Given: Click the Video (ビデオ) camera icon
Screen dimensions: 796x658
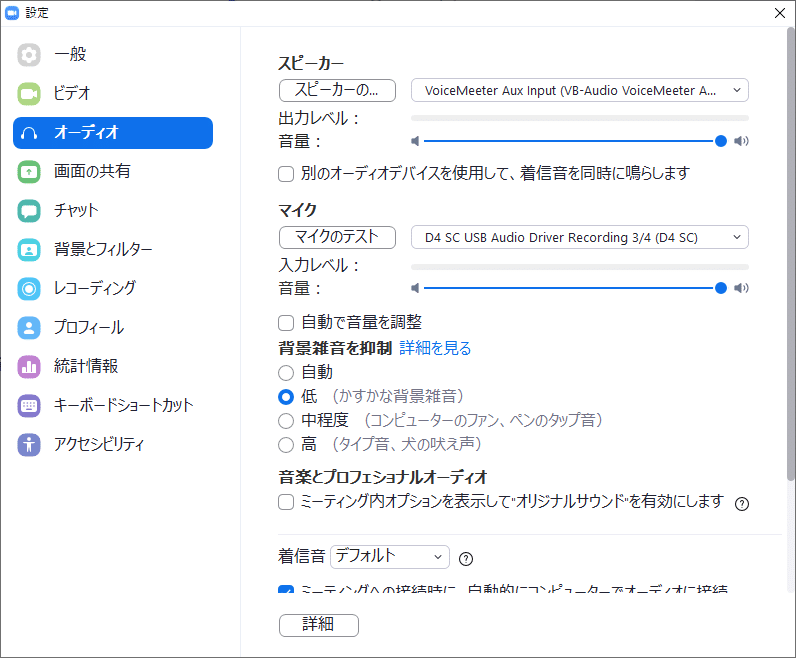Looking at the screenshot, I should [x=29, y=94].
